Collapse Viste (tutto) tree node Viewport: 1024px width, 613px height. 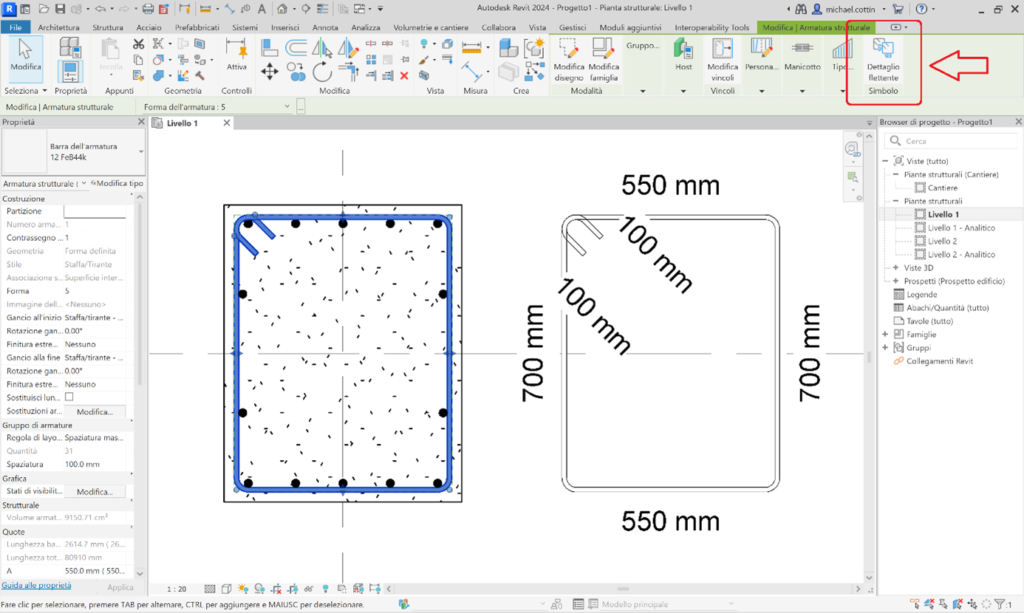click(886, 161)
